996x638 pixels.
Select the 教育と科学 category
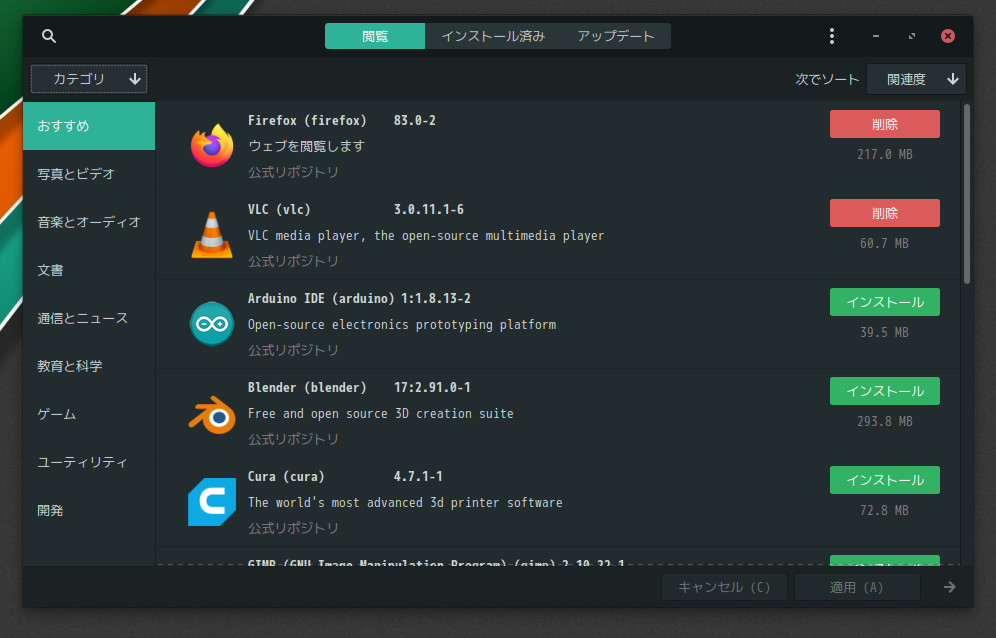pyautogui.click(x=89, y=366)
